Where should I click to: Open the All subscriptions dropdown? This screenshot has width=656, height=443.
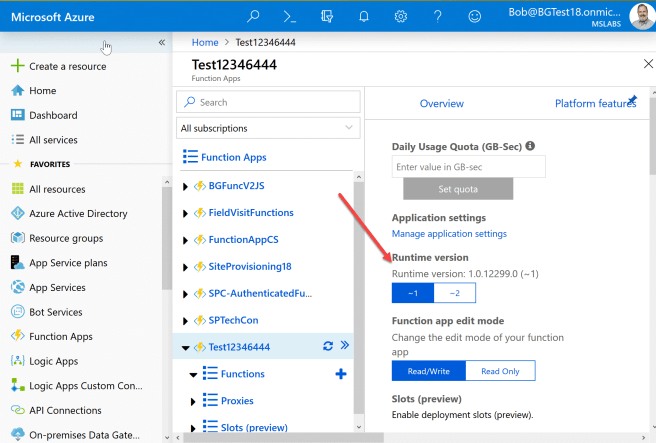[266, 128]
